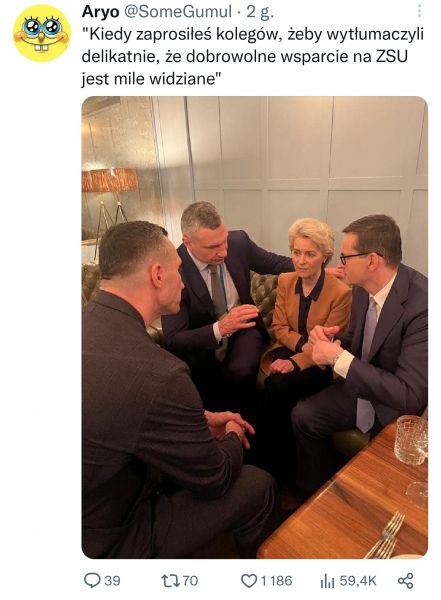Click the water glass in the photo

(x=411, y=440)
